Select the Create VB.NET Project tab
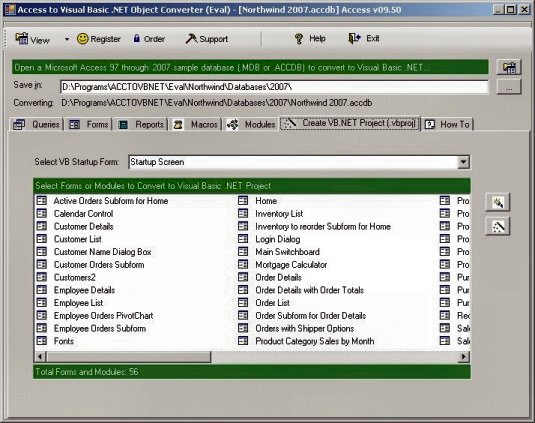Viewport: 535px width, 423px height. point(350,123)
